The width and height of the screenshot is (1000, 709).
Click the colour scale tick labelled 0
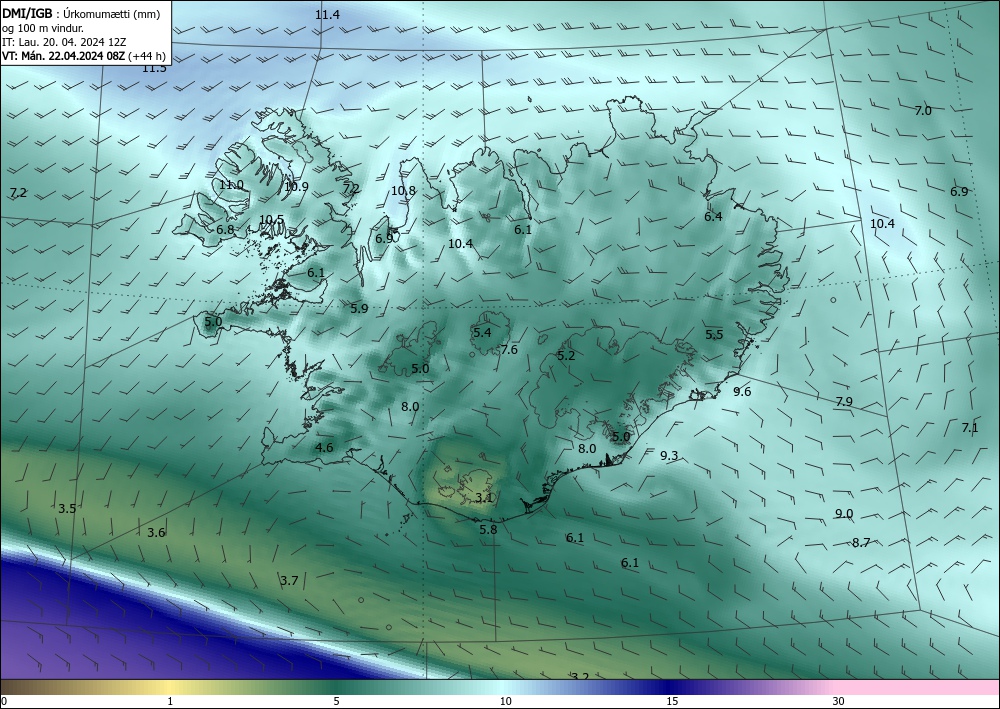tap(4, 701)
